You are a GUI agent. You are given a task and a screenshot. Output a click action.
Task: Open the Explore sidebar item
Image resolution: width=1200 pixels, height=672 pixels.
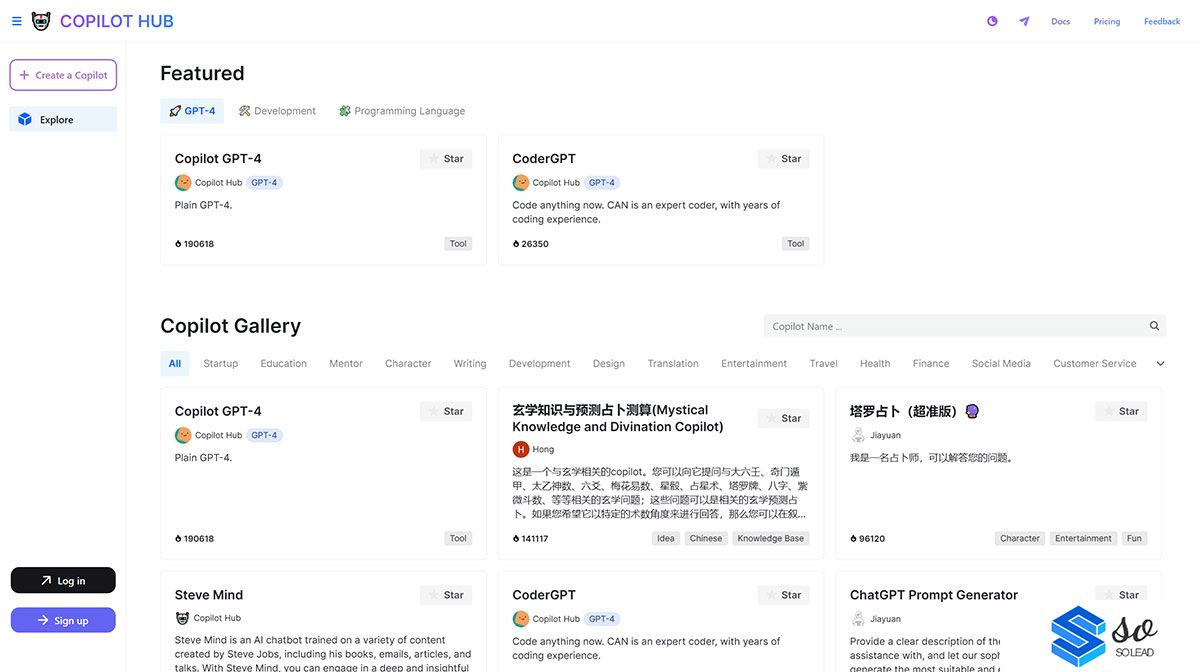point(63,120)
